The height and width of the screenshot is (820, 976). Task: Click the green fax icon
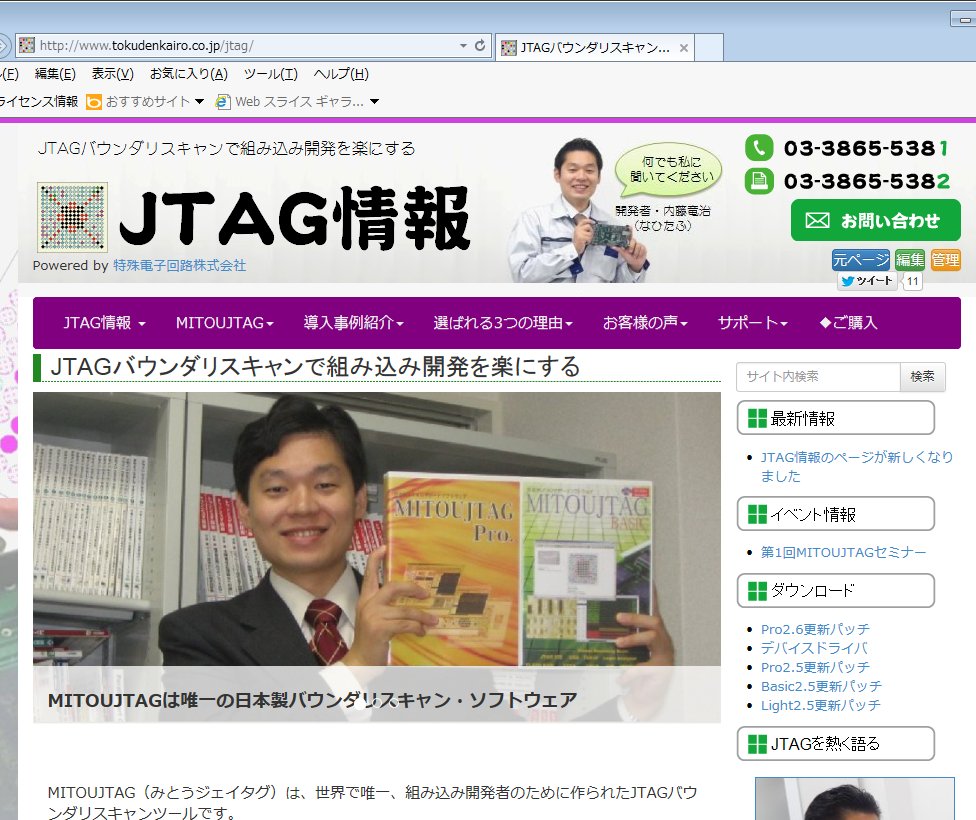pyautogui.click(x=759, y=181)
